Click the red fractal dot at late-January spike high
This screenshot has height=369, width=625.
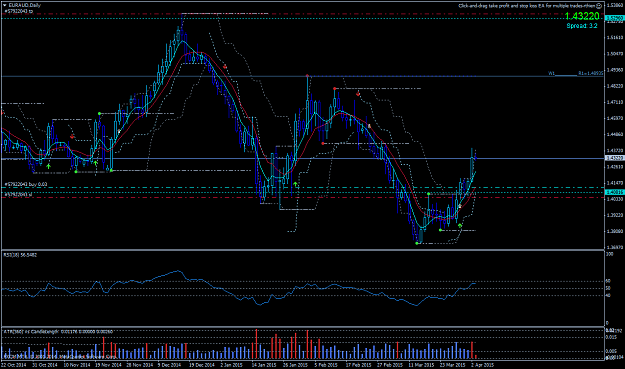tap(307, 75)
